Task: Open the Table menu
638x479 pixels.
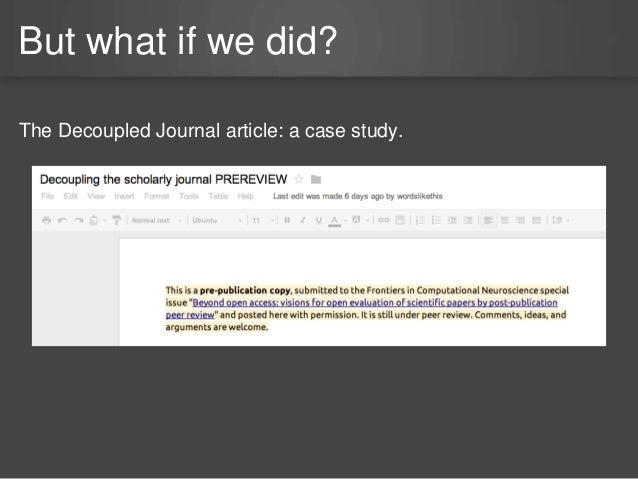Action: [x=218, y=196]
